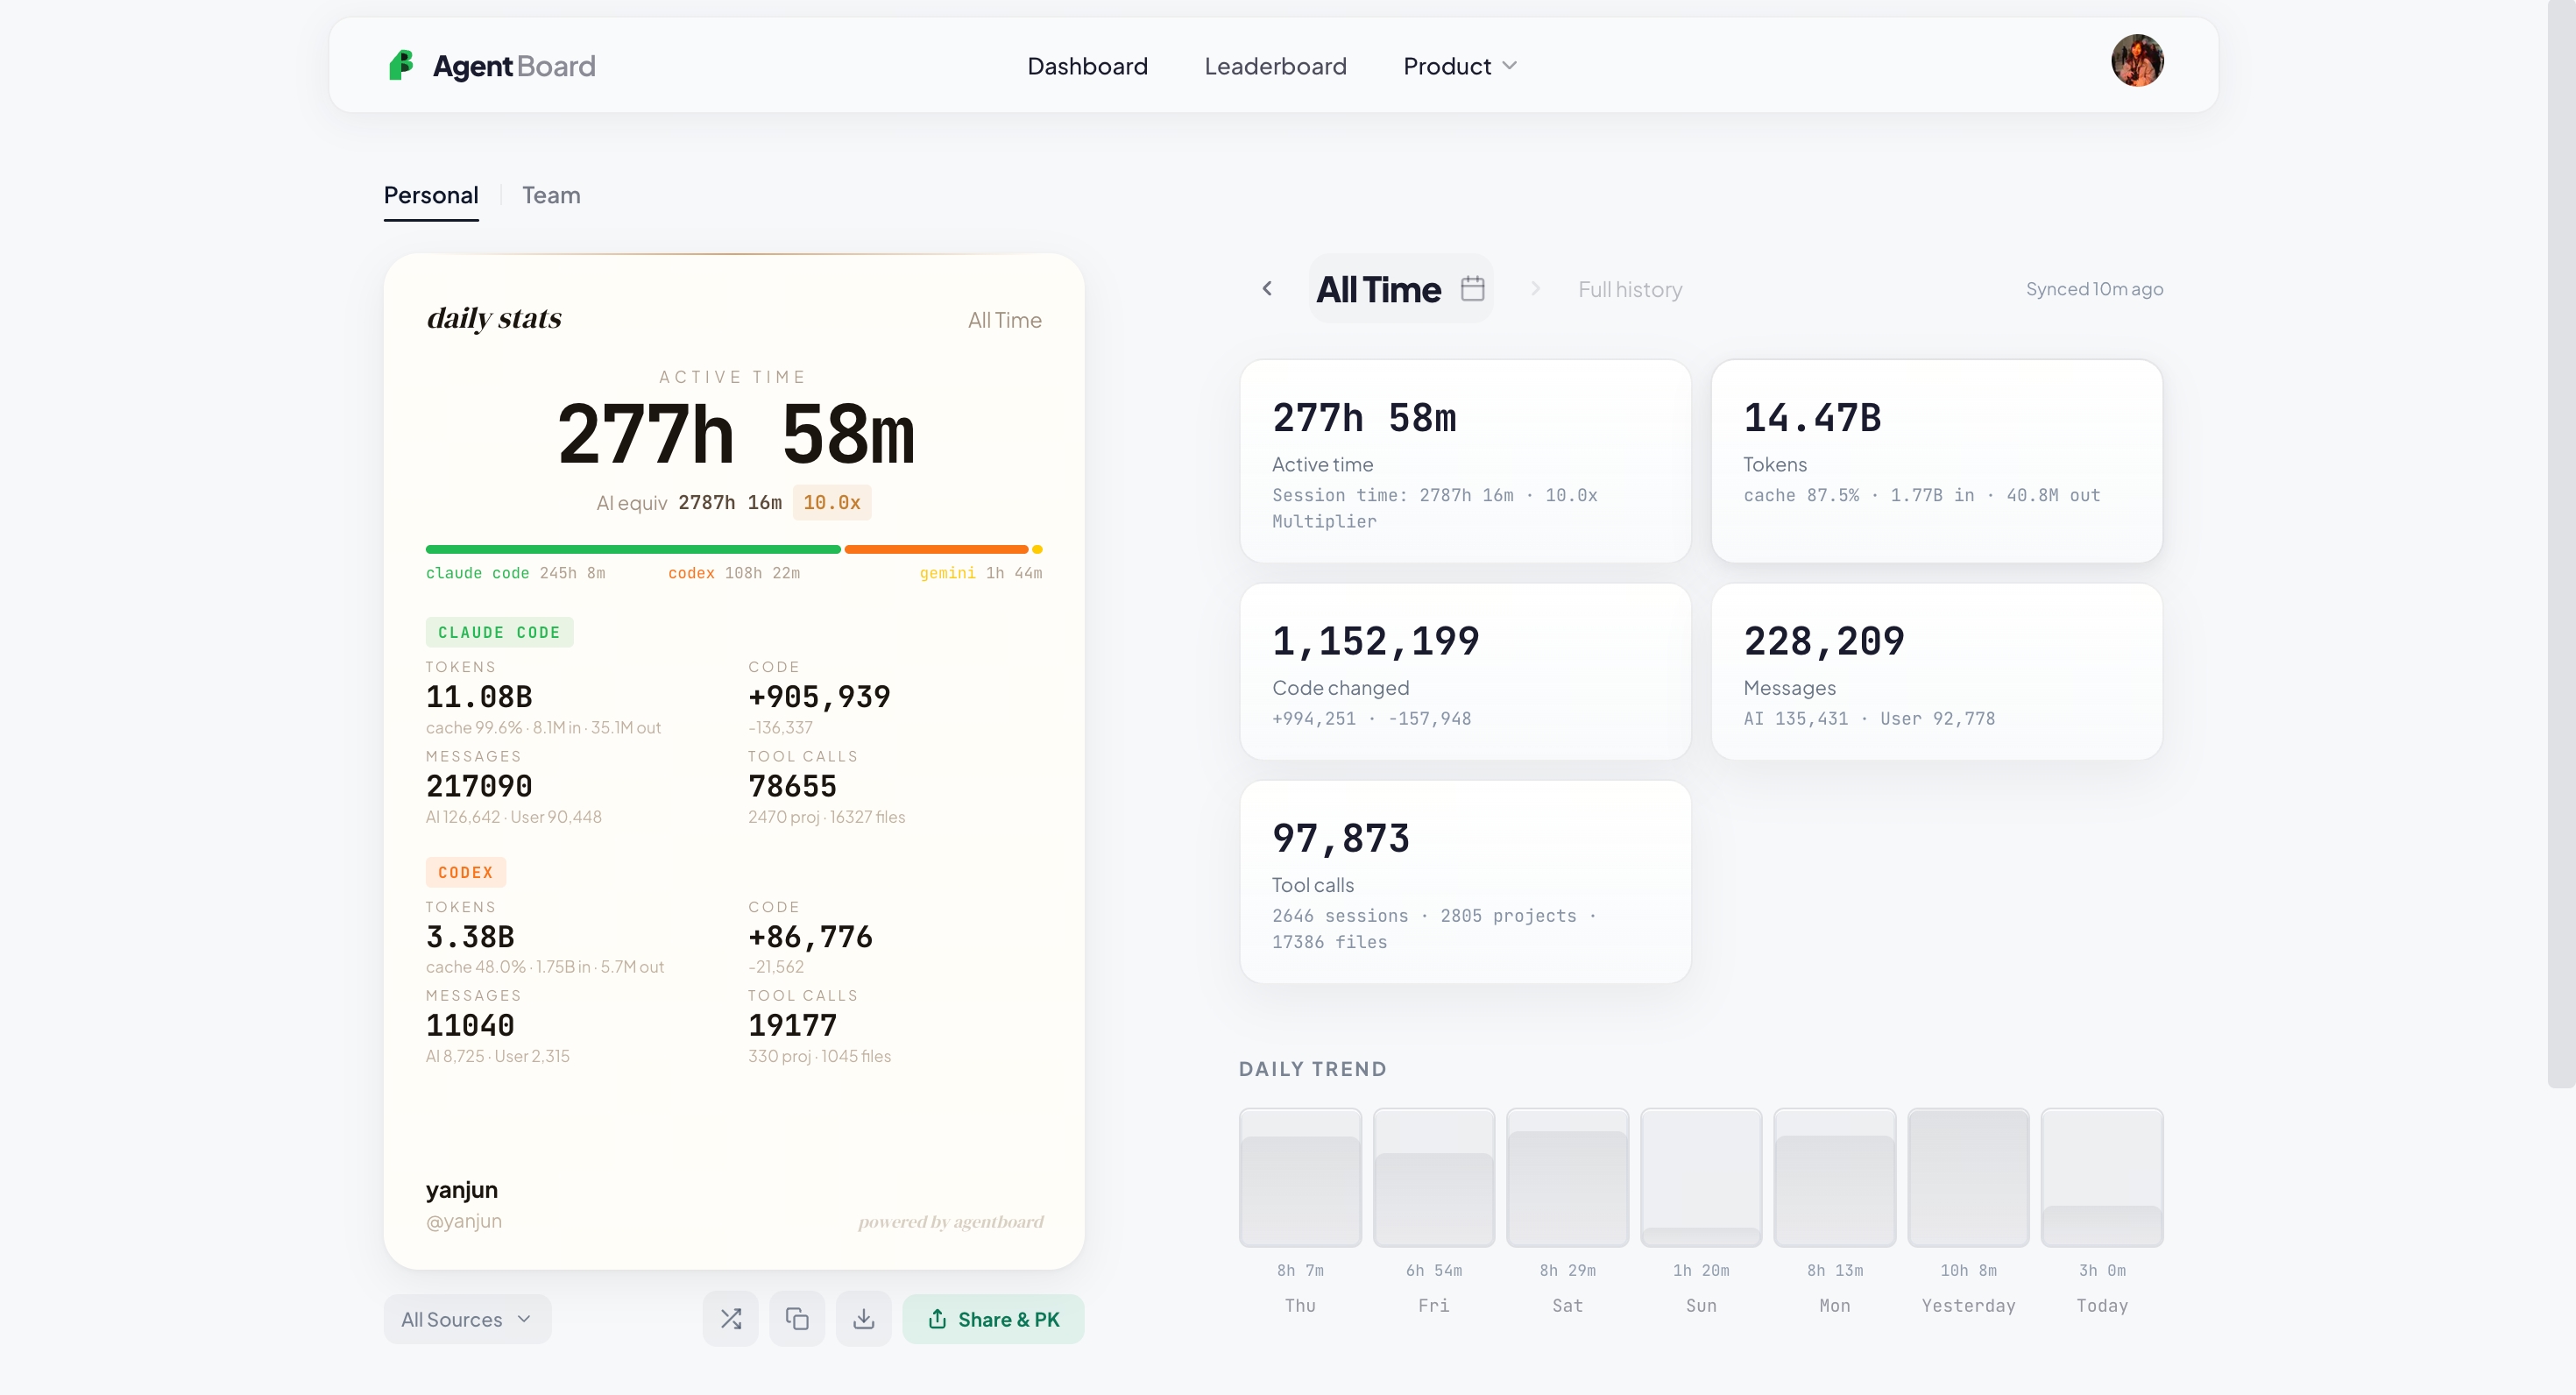Switch to the Team tab
The height and width of the screenshot is (1395, 2576).
(x=551, y=195)
